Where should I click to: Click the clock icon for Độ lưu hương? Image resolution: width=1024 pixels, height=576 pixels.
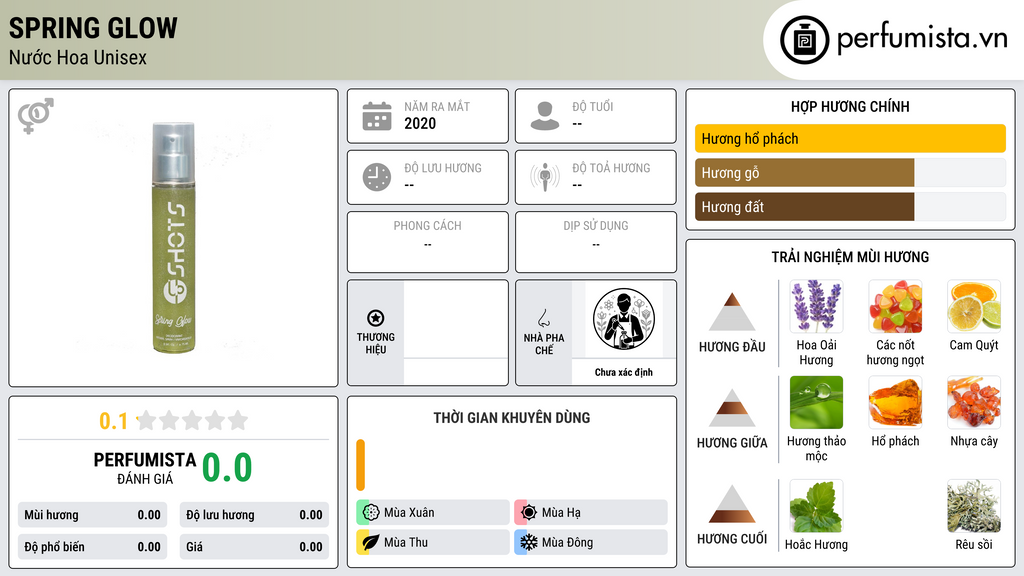pos(377,177)
